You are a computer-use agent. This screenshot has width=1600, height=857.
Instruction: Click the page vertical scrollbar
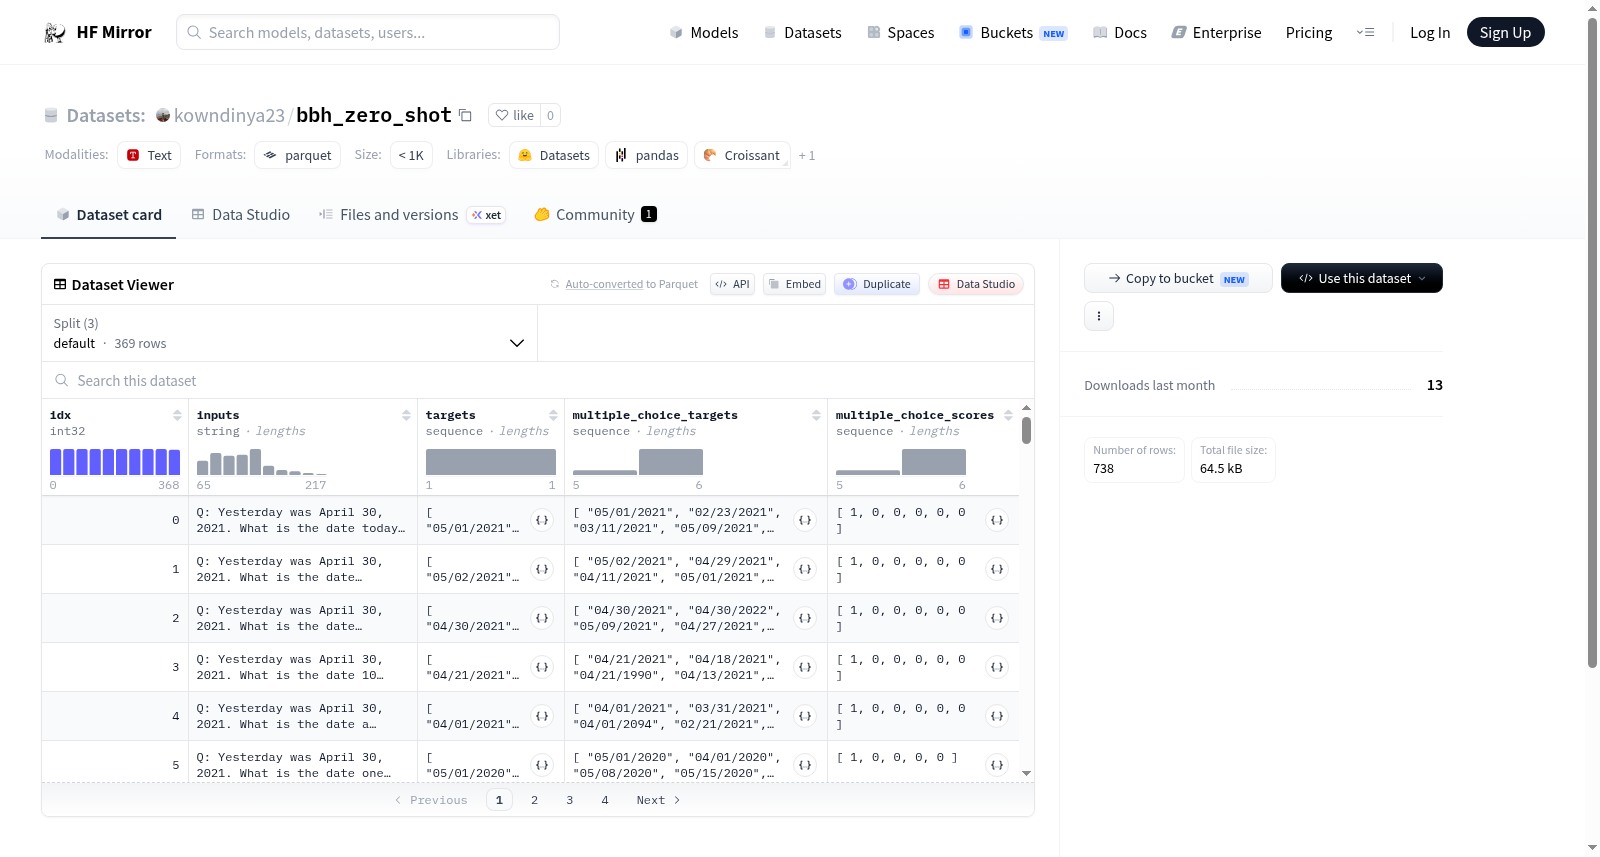point(1593,342)
